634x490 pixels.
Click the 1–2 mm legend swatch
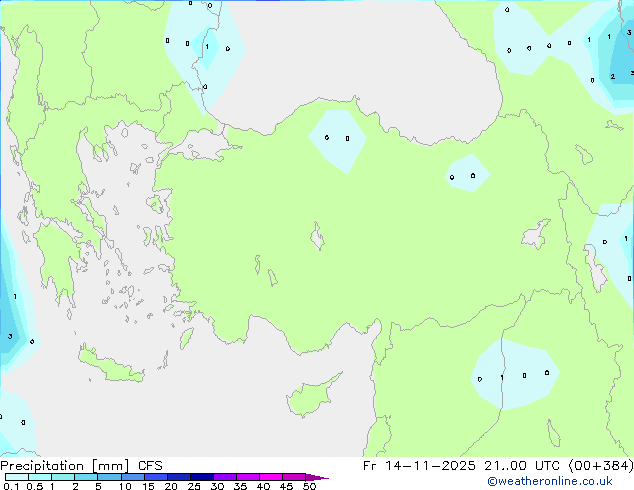tap(63, 477)
